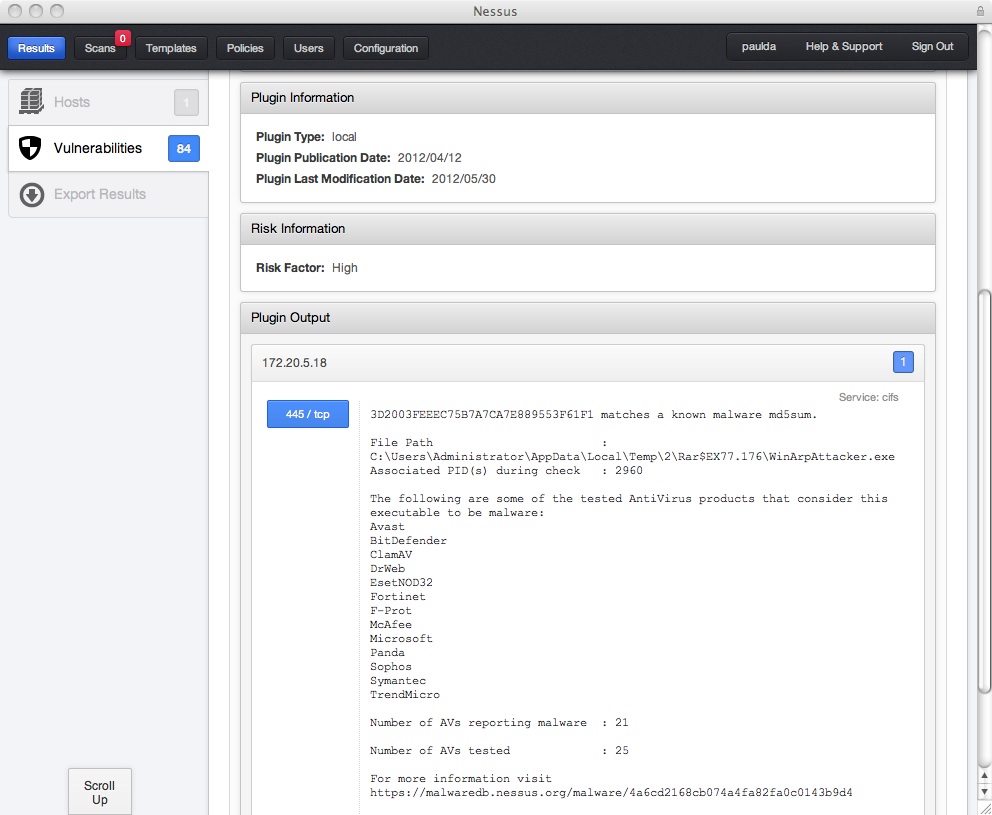The width and height of the screenshot is (992, 815).
Task: Click Symantec in the AntiVirus list
Action: [398, 680]
